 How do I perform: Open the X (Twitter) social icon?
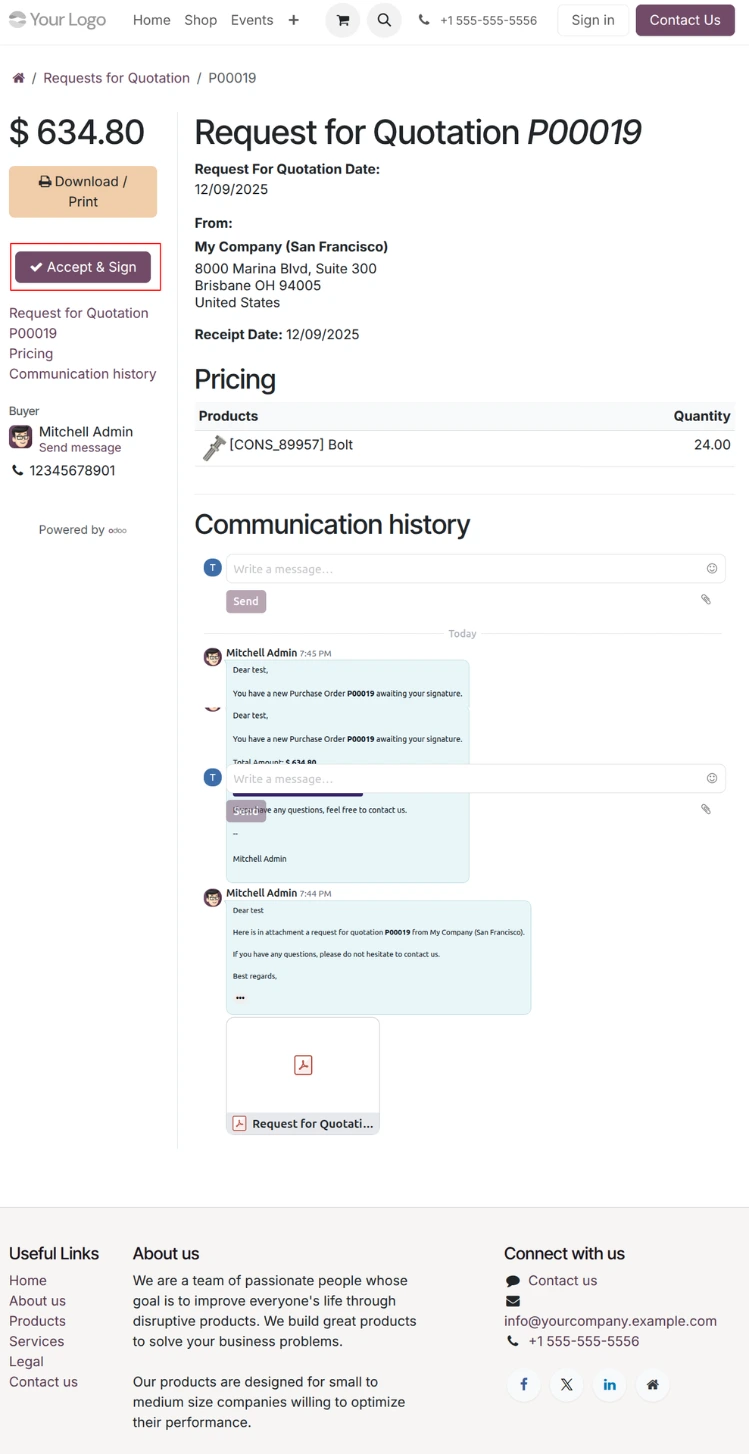click(567, 1384)
